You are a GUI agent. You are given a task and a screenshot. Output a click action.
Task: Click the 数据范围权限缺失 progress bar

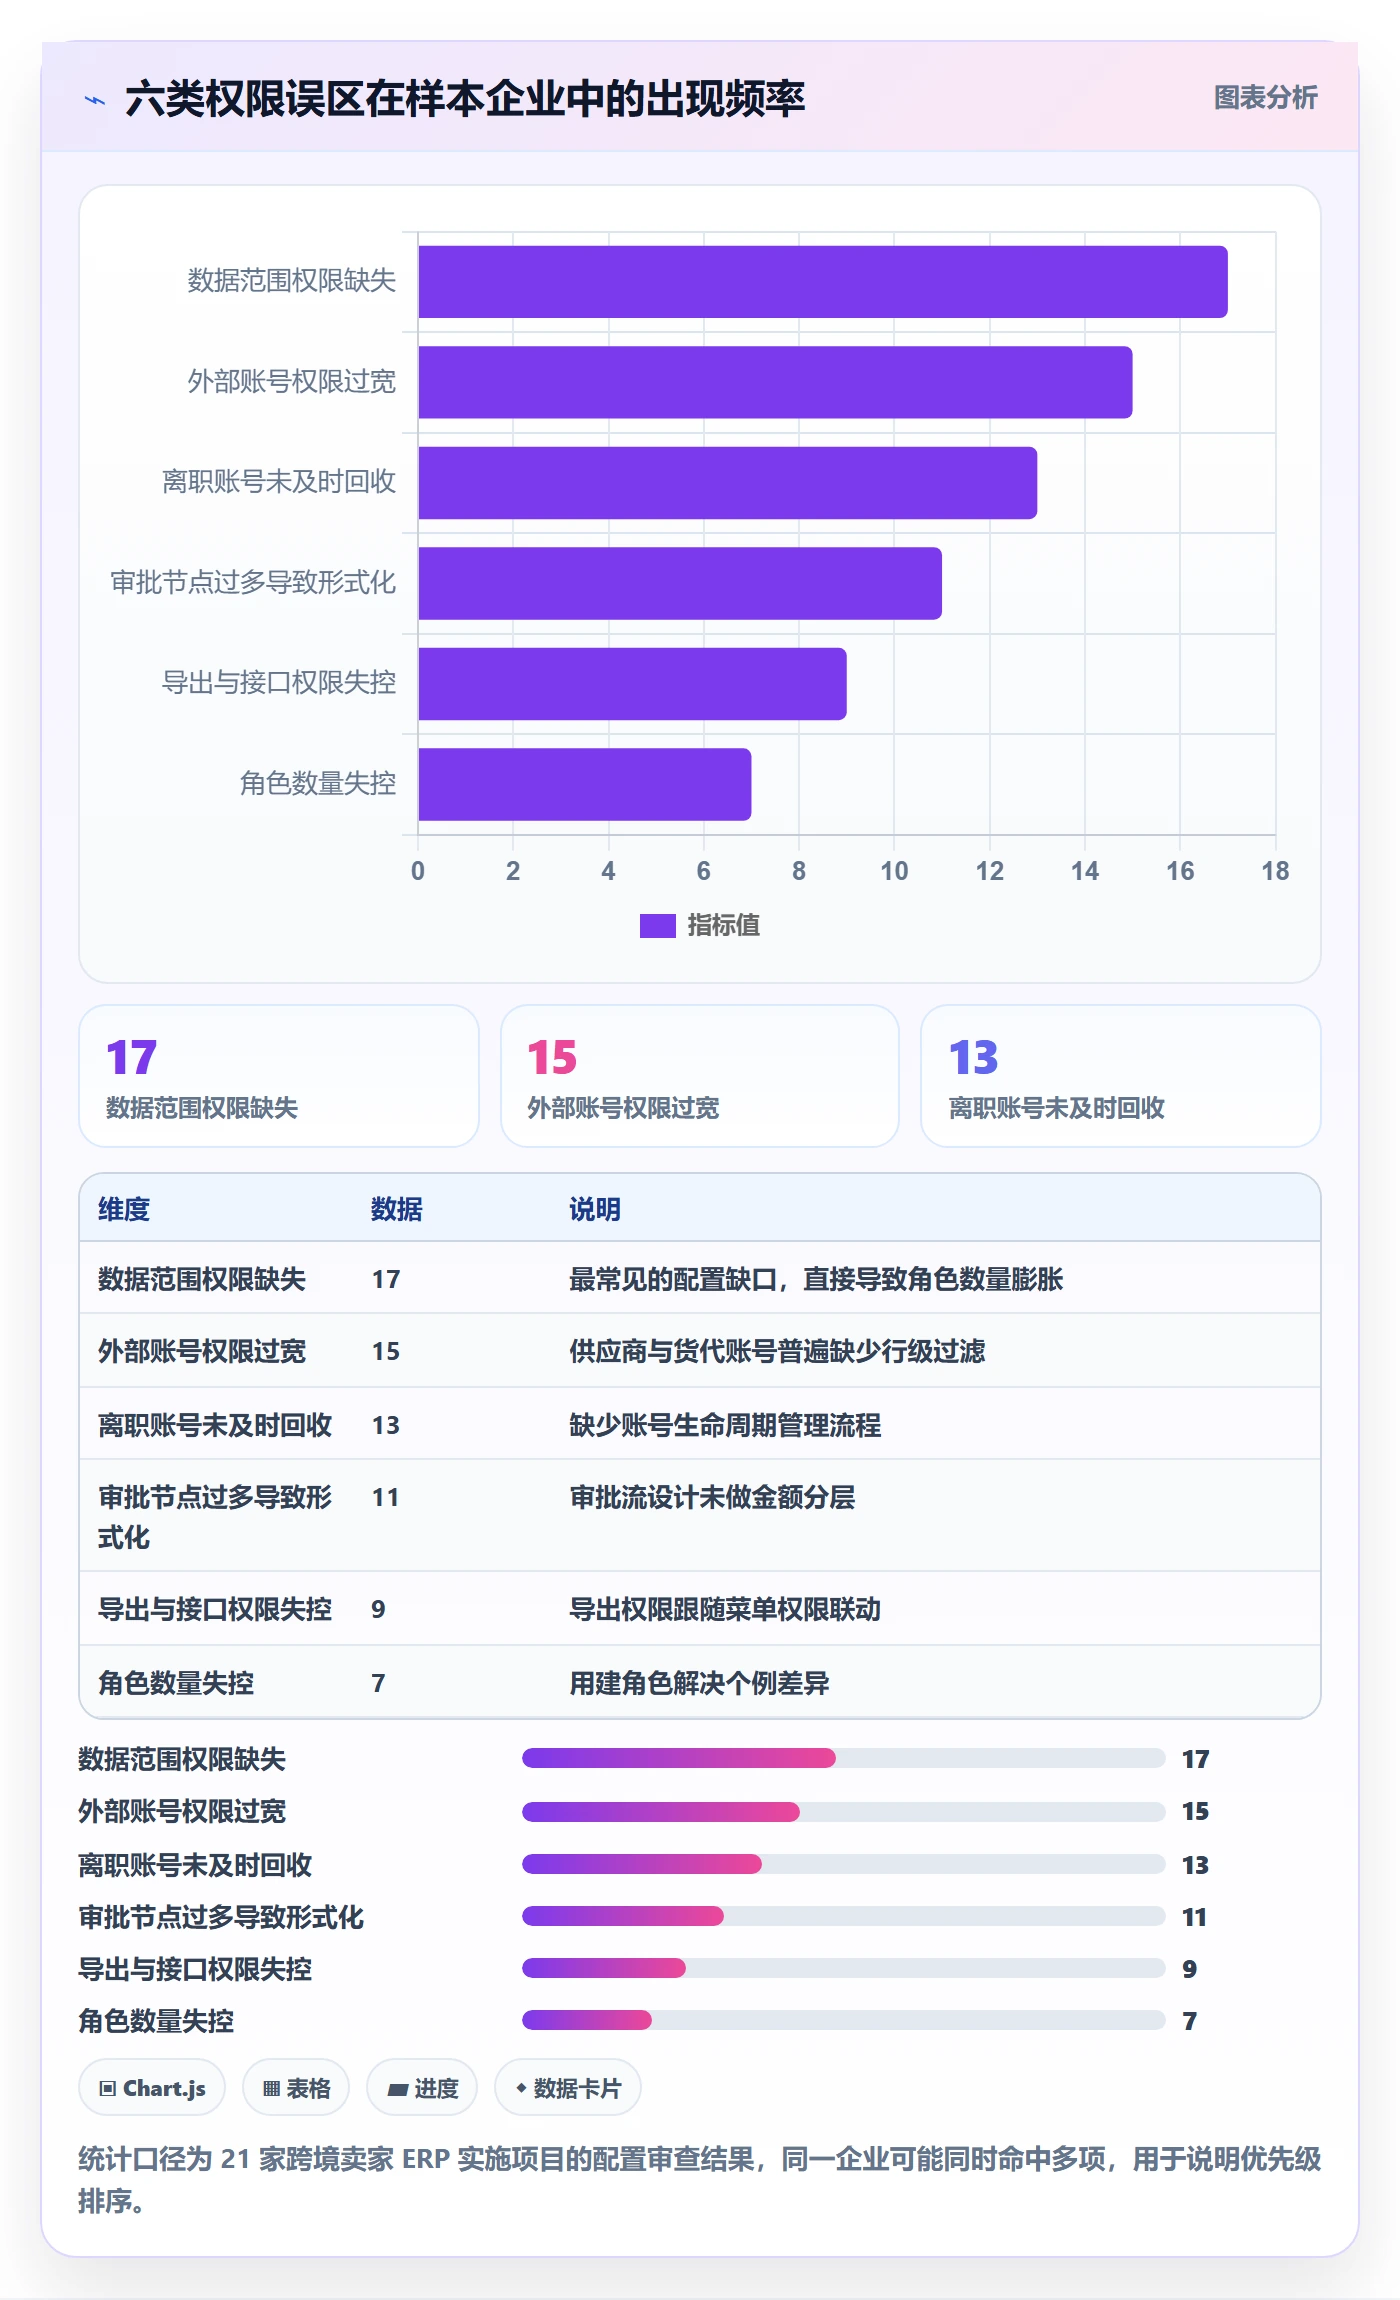(844, 1758)
